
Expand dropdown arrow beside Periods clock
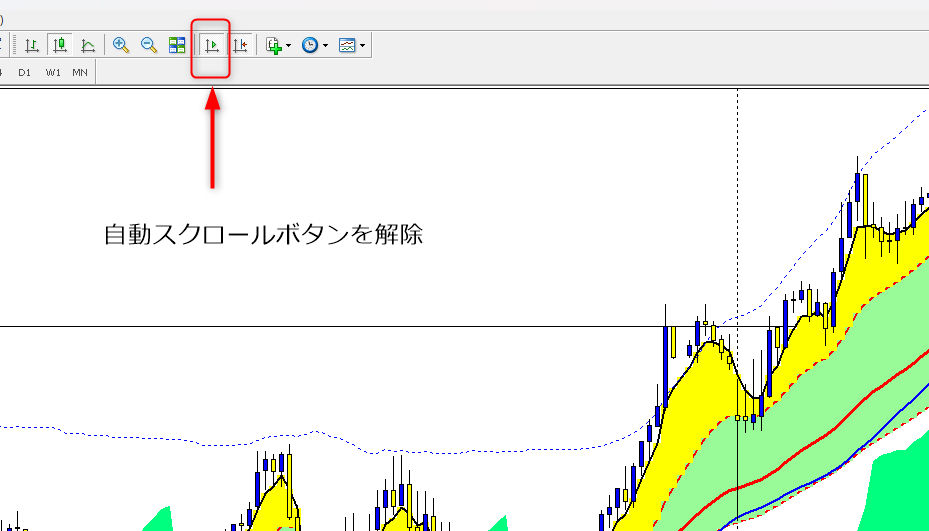[325, 46]
